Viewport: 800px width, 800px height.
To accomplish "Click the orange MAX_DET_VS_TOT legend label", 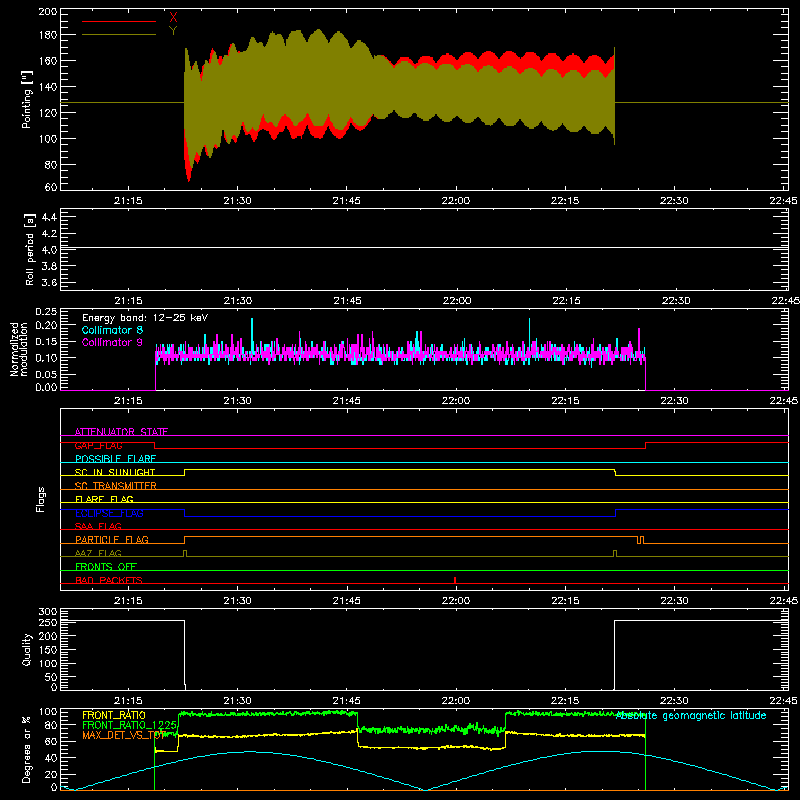I will (x=124, y=735).
